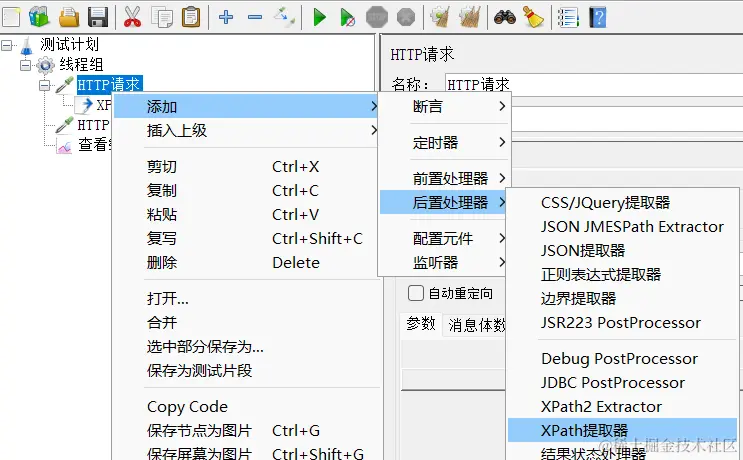Choose CSS/JQuery提取器 option
The height and width of the screenshot is (460, 743).
click(622, 202)
